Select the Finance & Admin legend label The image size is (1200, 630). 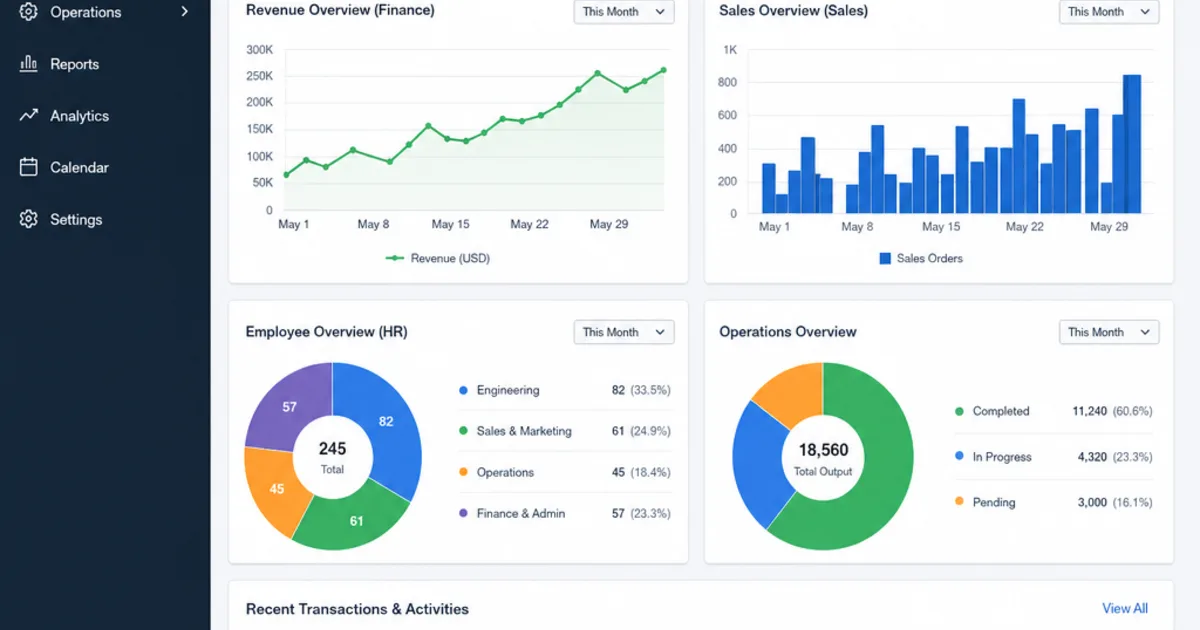coord(521,513)
